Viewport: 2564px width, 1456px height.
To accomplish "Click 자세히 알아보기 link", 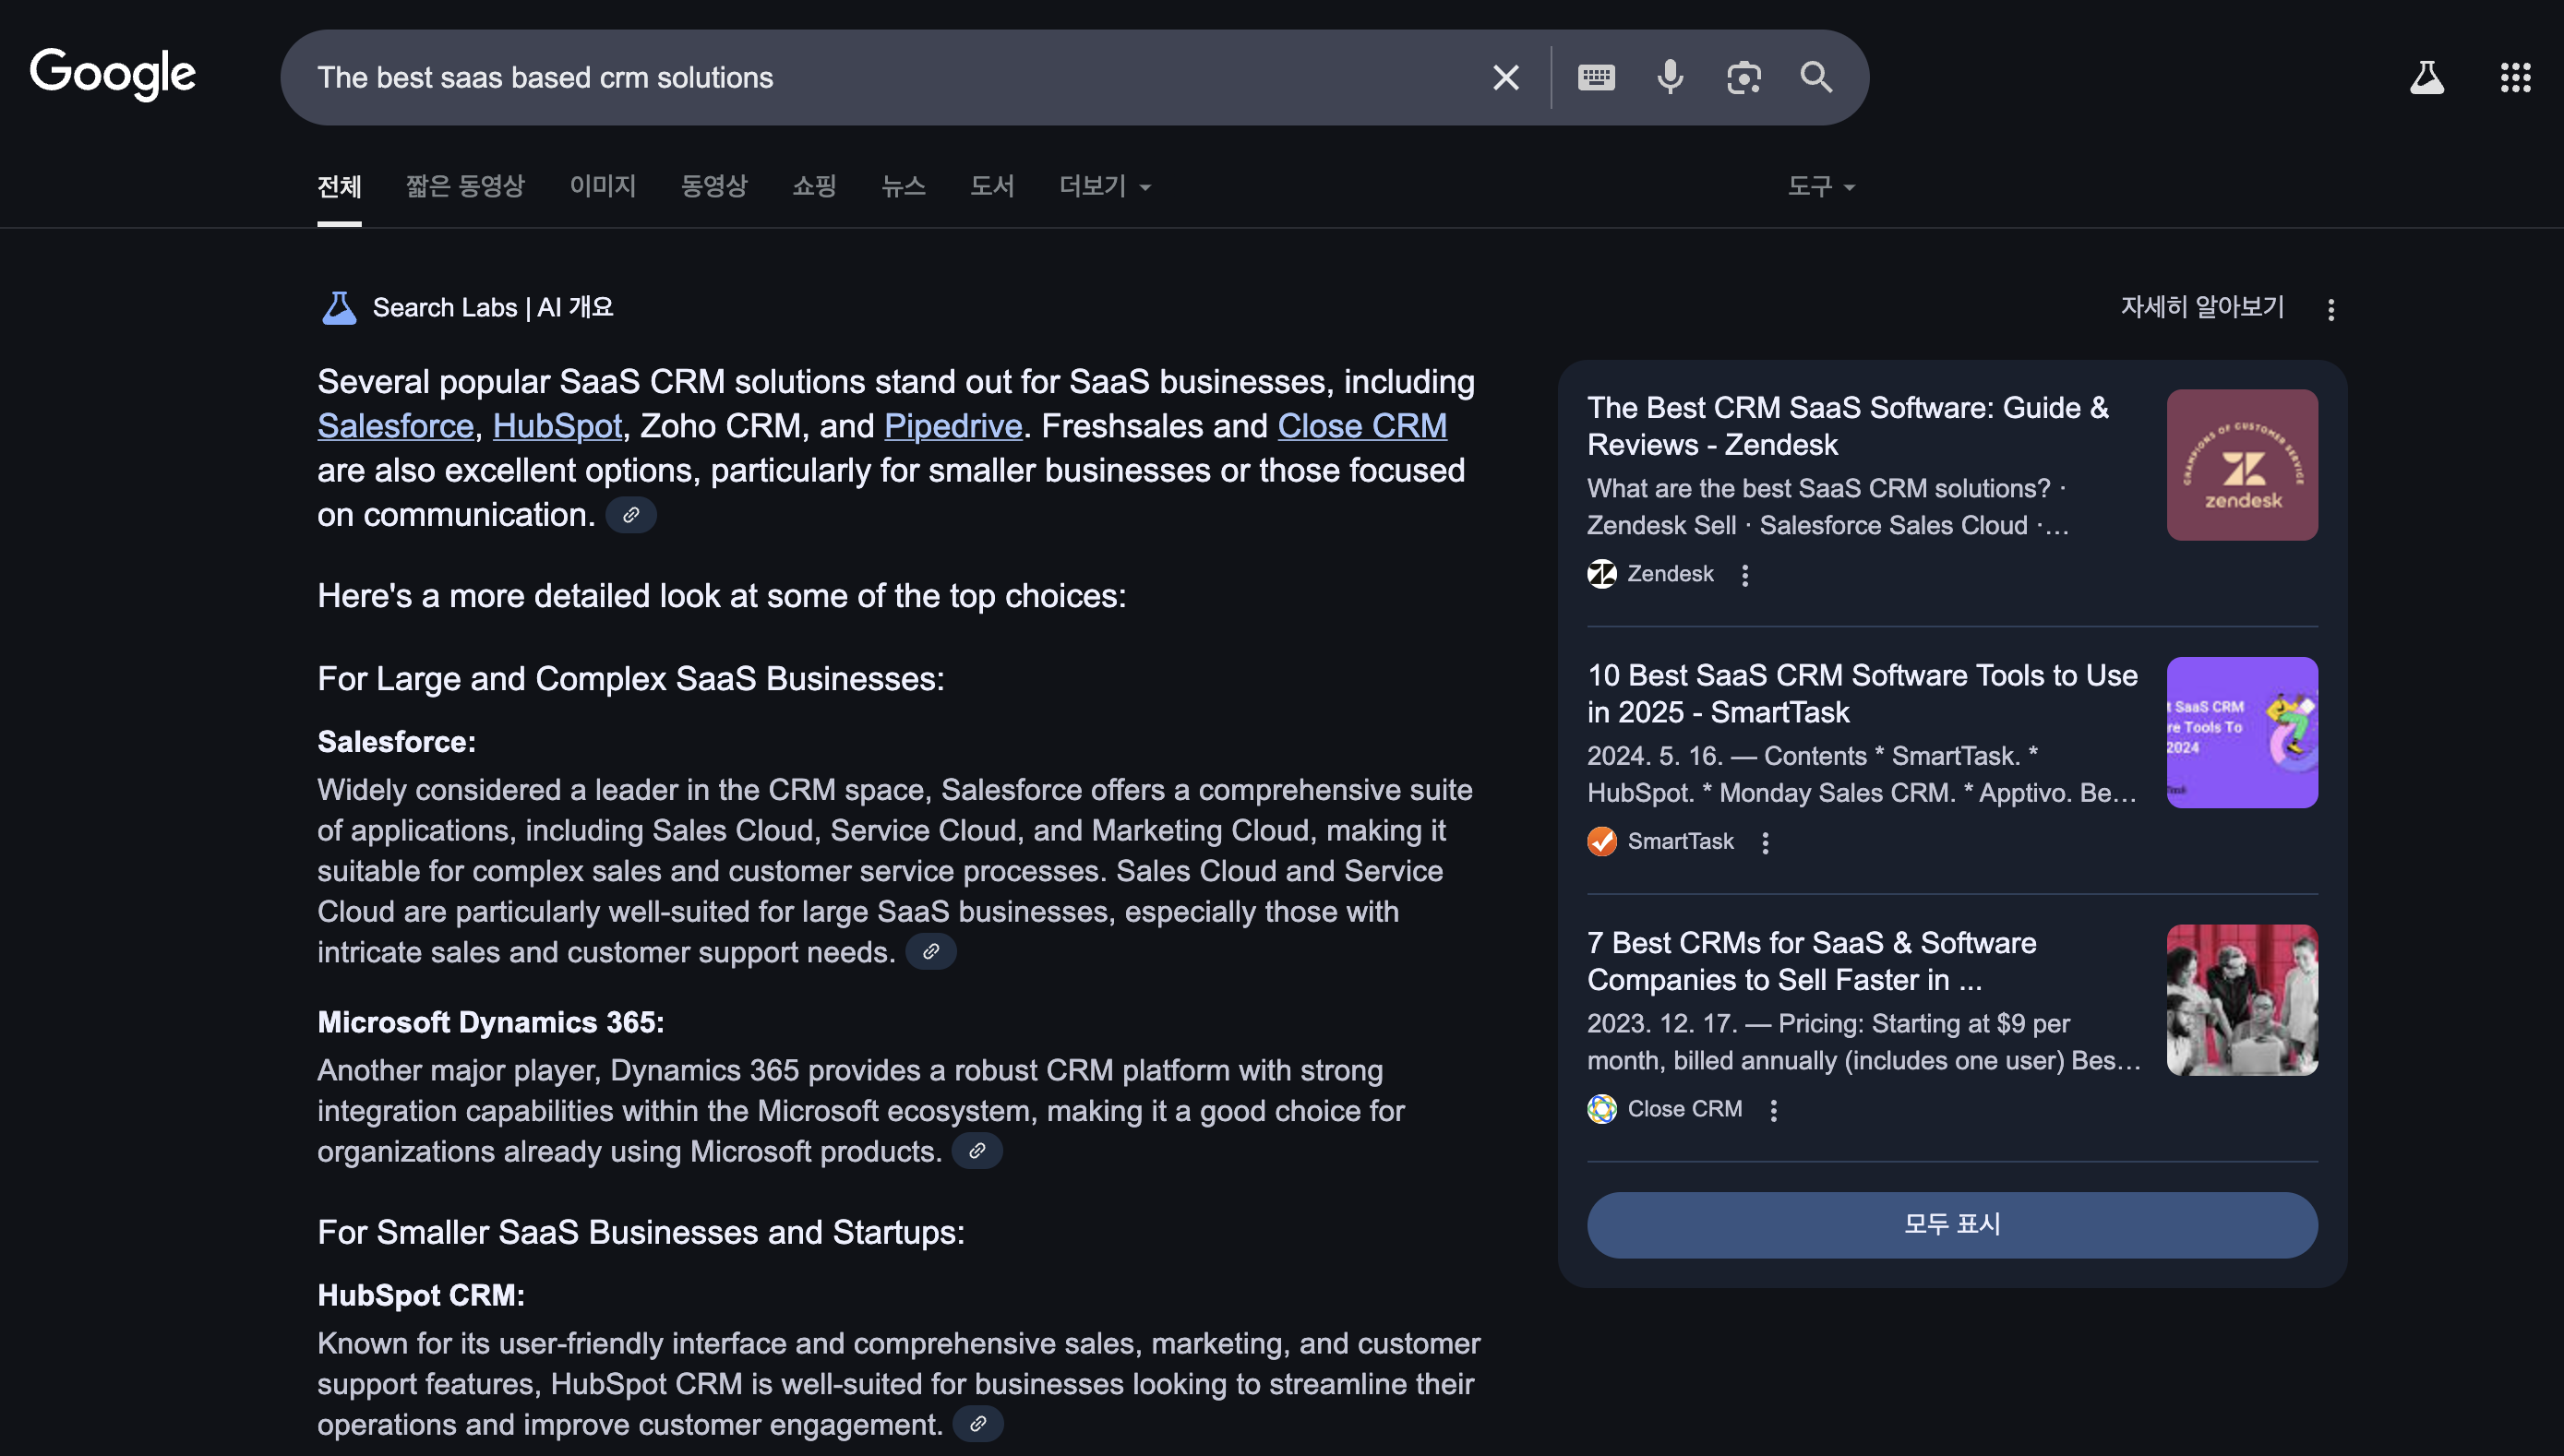I will point(2203,307).
